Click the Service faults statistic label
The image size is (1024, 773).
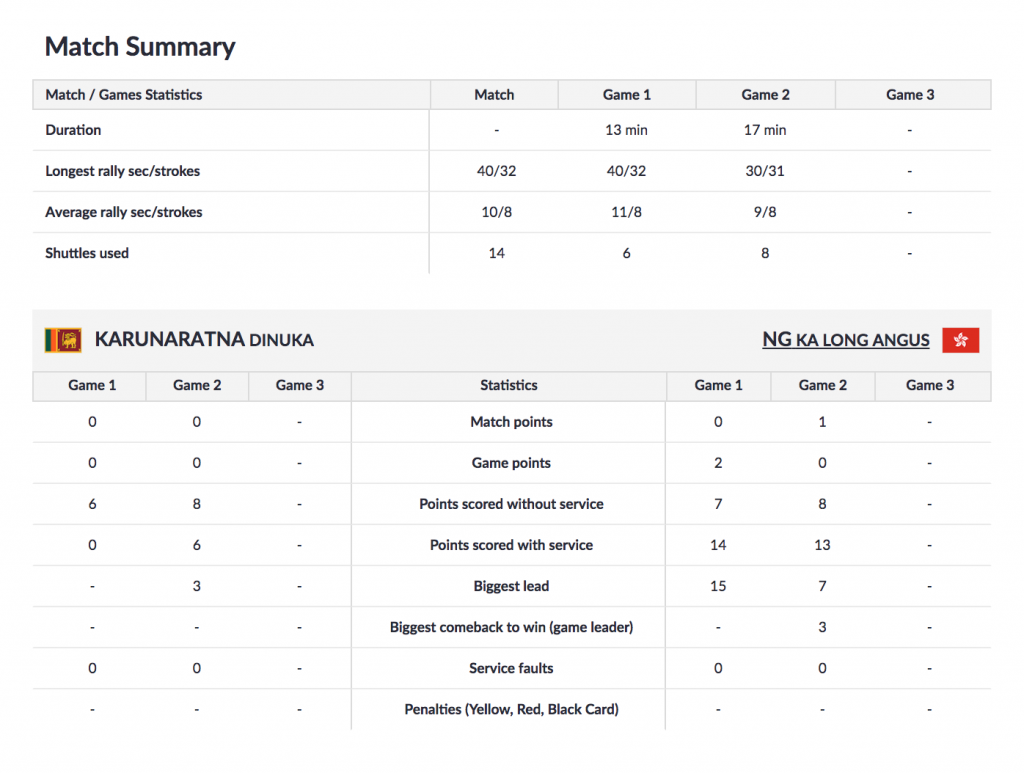(511, 669)
